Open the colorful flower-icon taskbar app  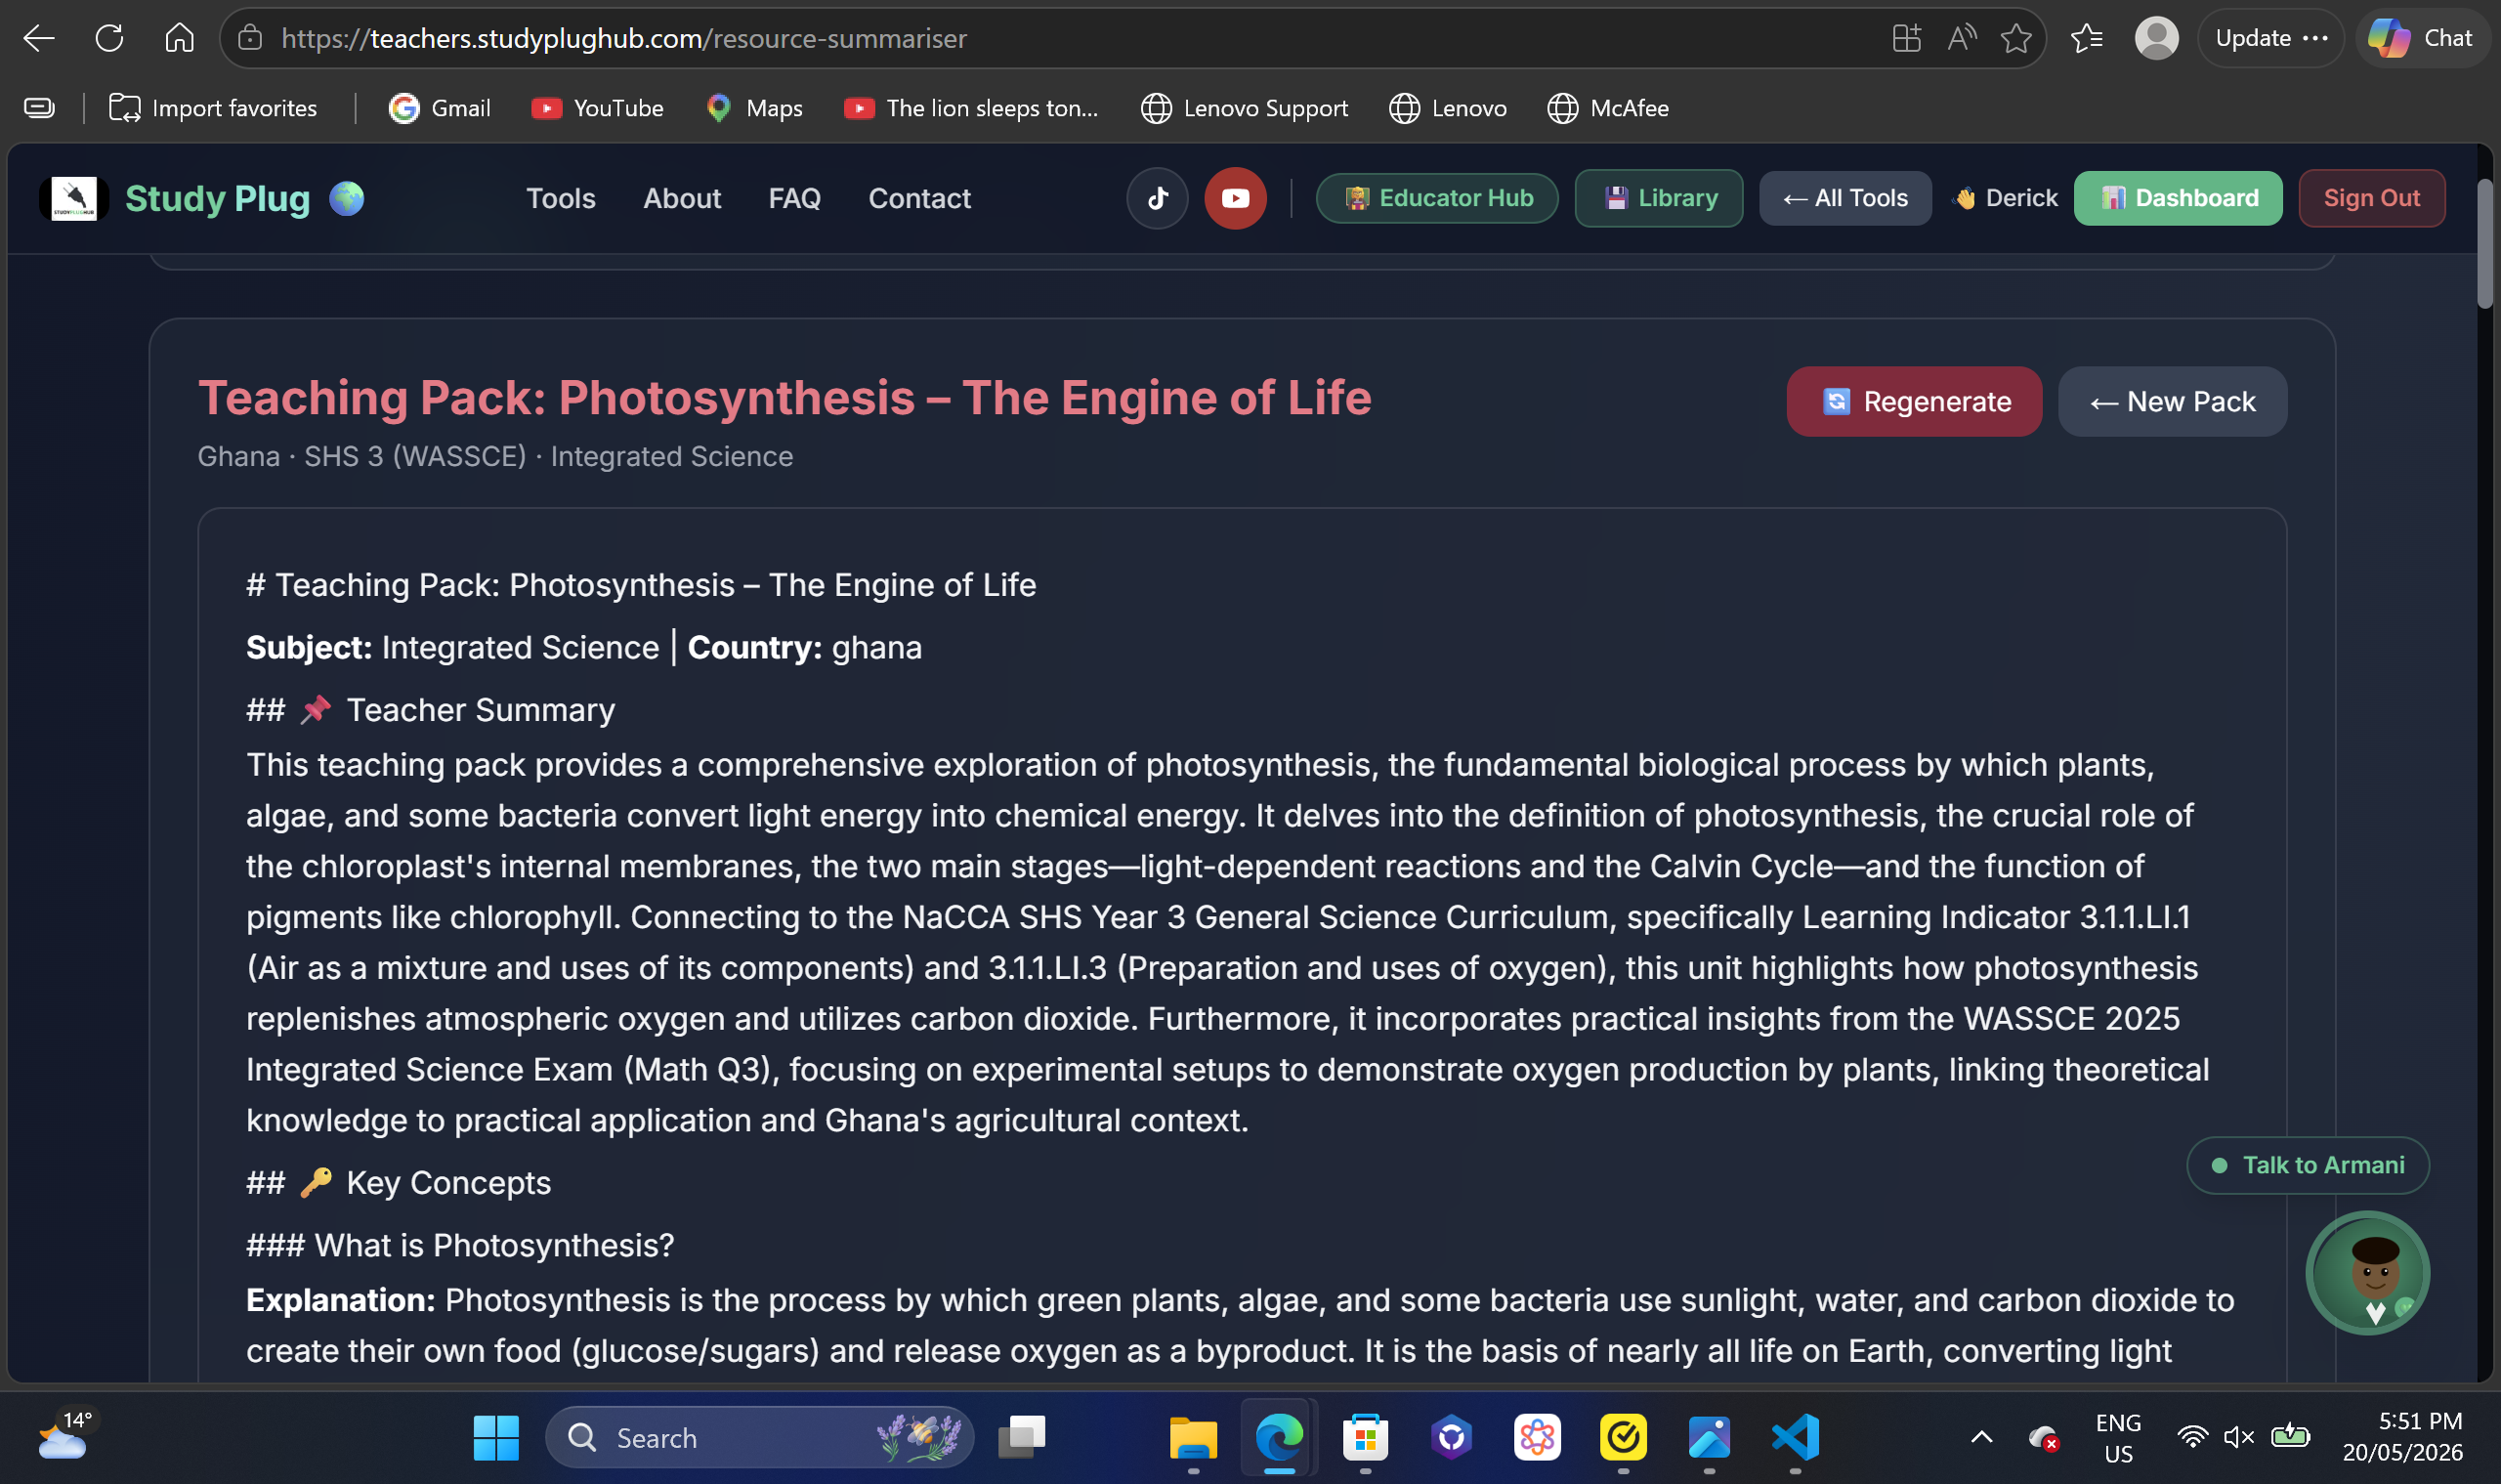point(1537,1438)
